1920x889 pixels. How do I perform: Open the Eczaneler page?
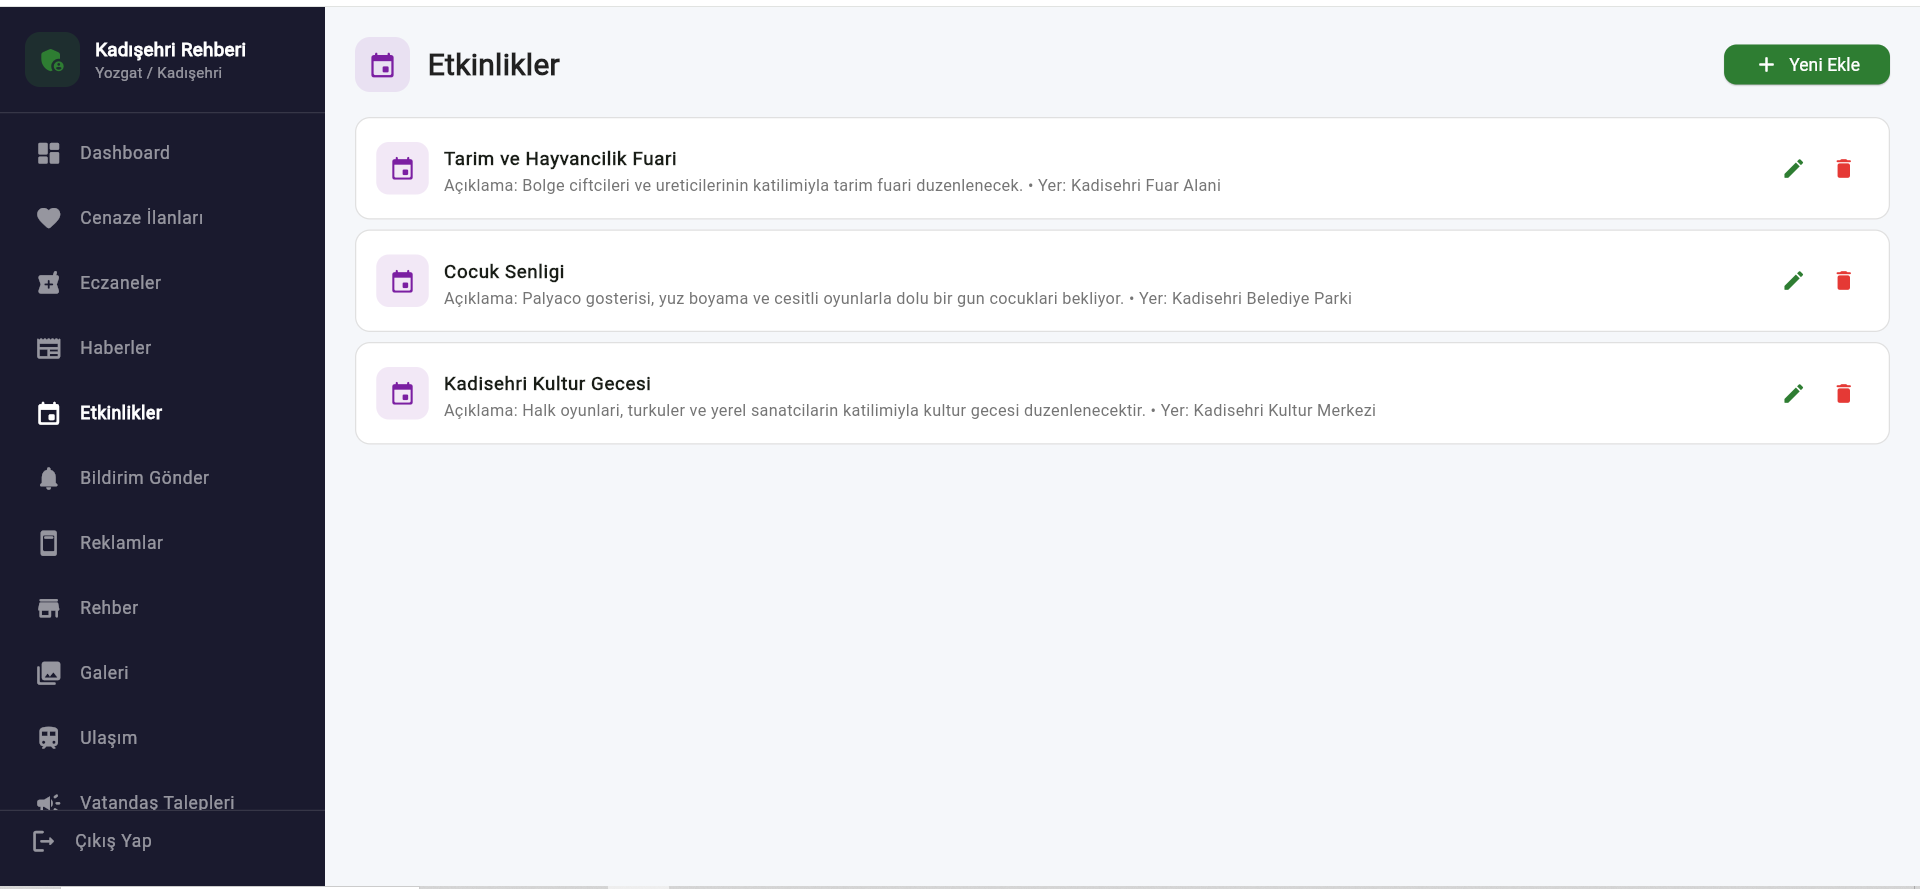120,283
